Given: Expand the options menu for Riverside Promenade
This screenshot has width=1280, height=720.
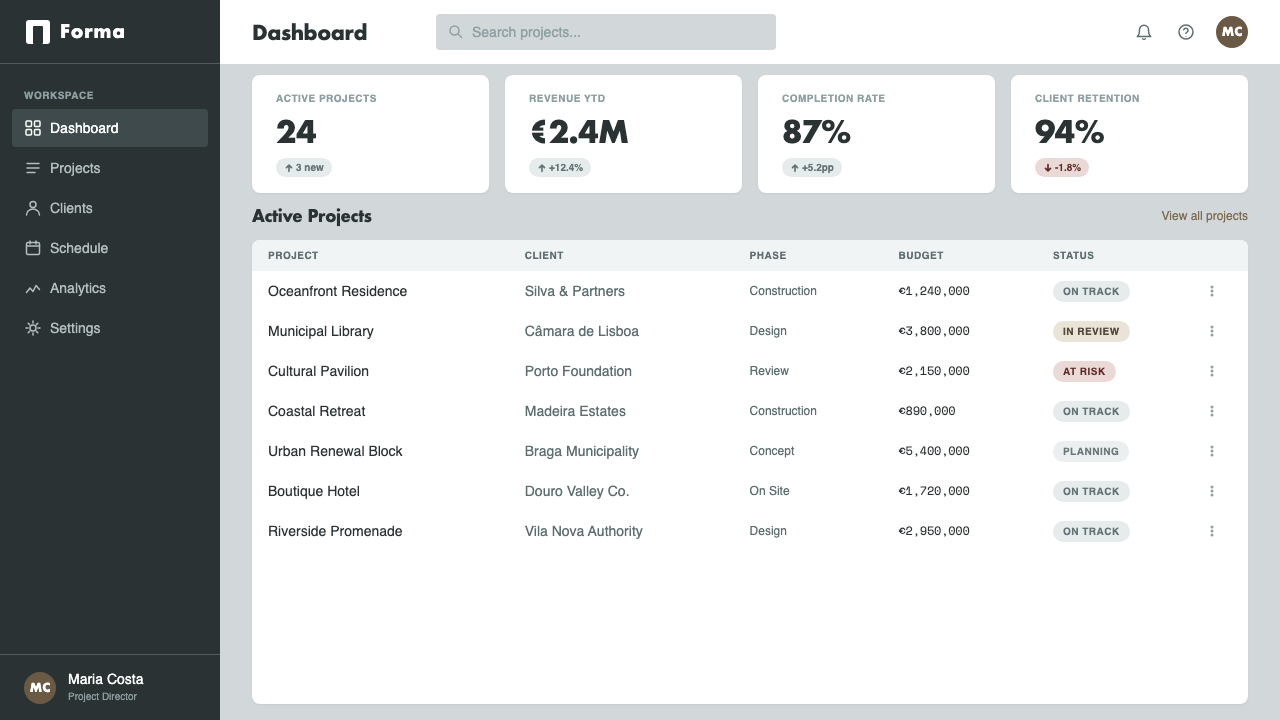Looking at the screenshot, I should click(x=1212, y=531).
